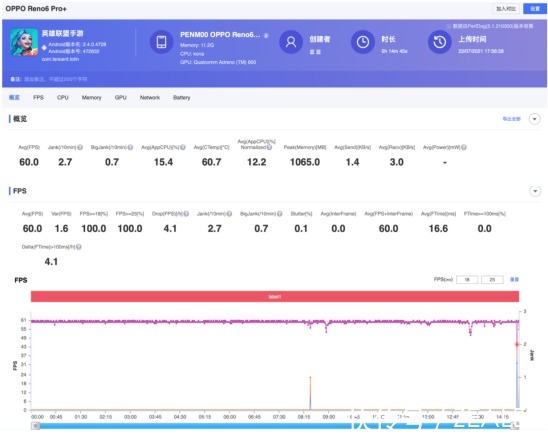Click the export all link (导出全部)

(x=512, y=119)
